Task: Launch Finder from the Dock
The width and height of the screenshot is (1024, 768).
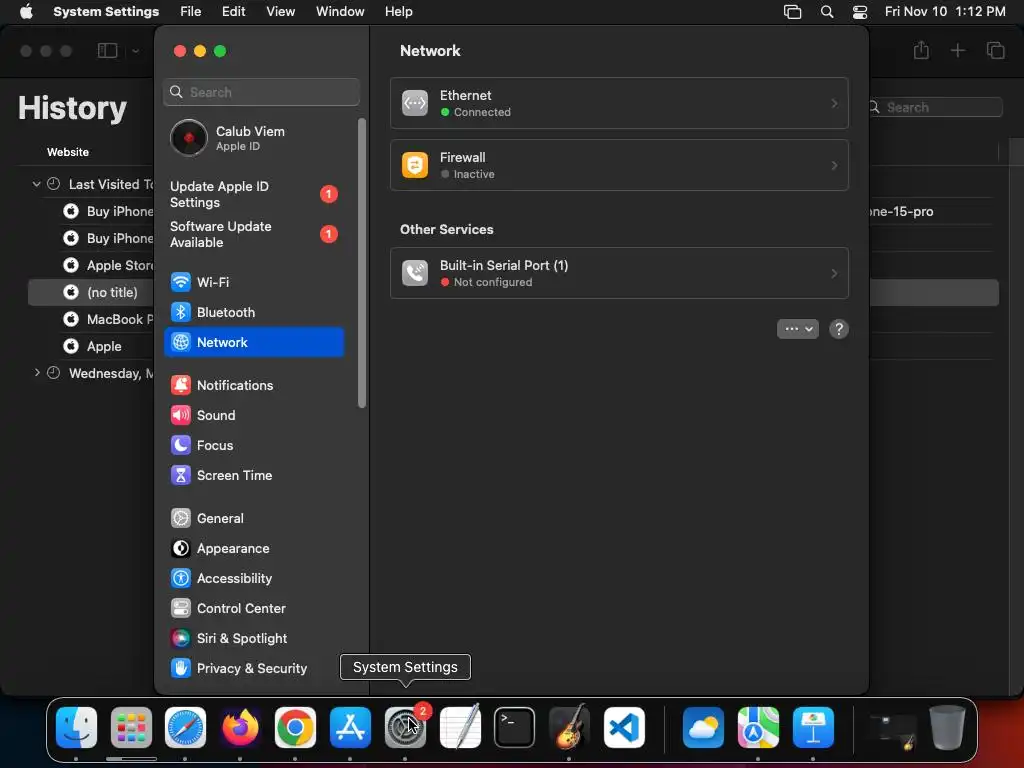Action: (x=76, y=728)
